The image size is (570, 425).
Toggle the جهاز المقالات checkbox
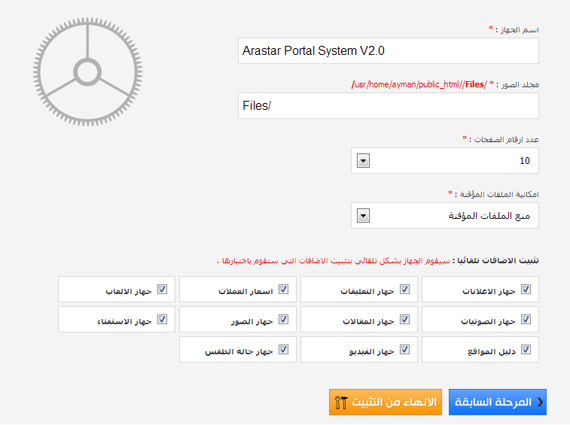(405, 320)
